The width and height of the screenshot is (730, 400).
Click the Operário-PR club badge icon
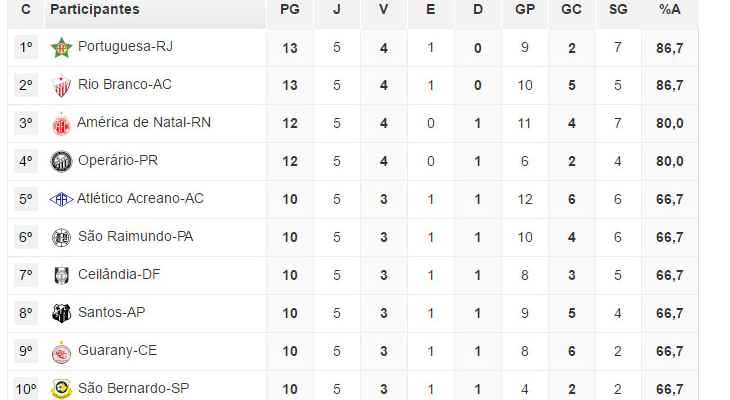pyautogui.click(x=62, y=161)
